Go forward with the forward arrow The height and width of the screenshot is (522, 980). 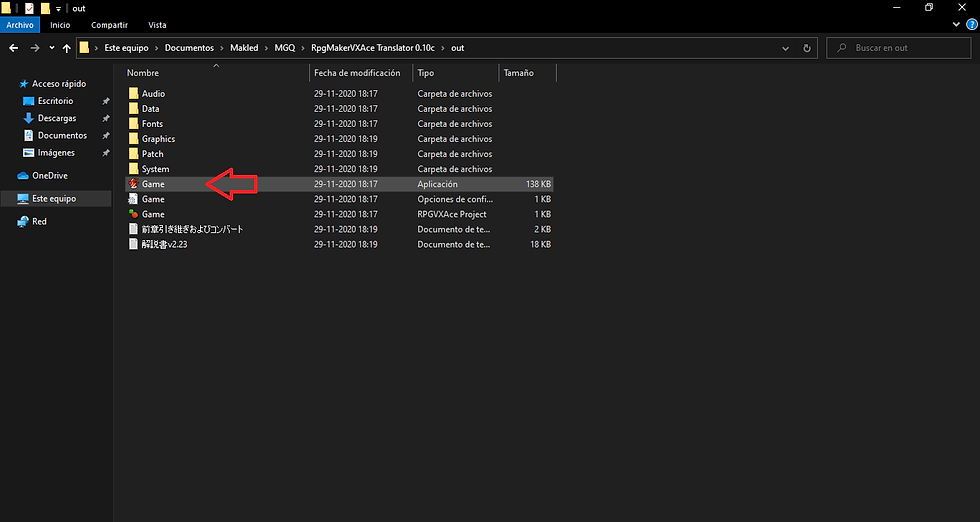click(35, 48)
